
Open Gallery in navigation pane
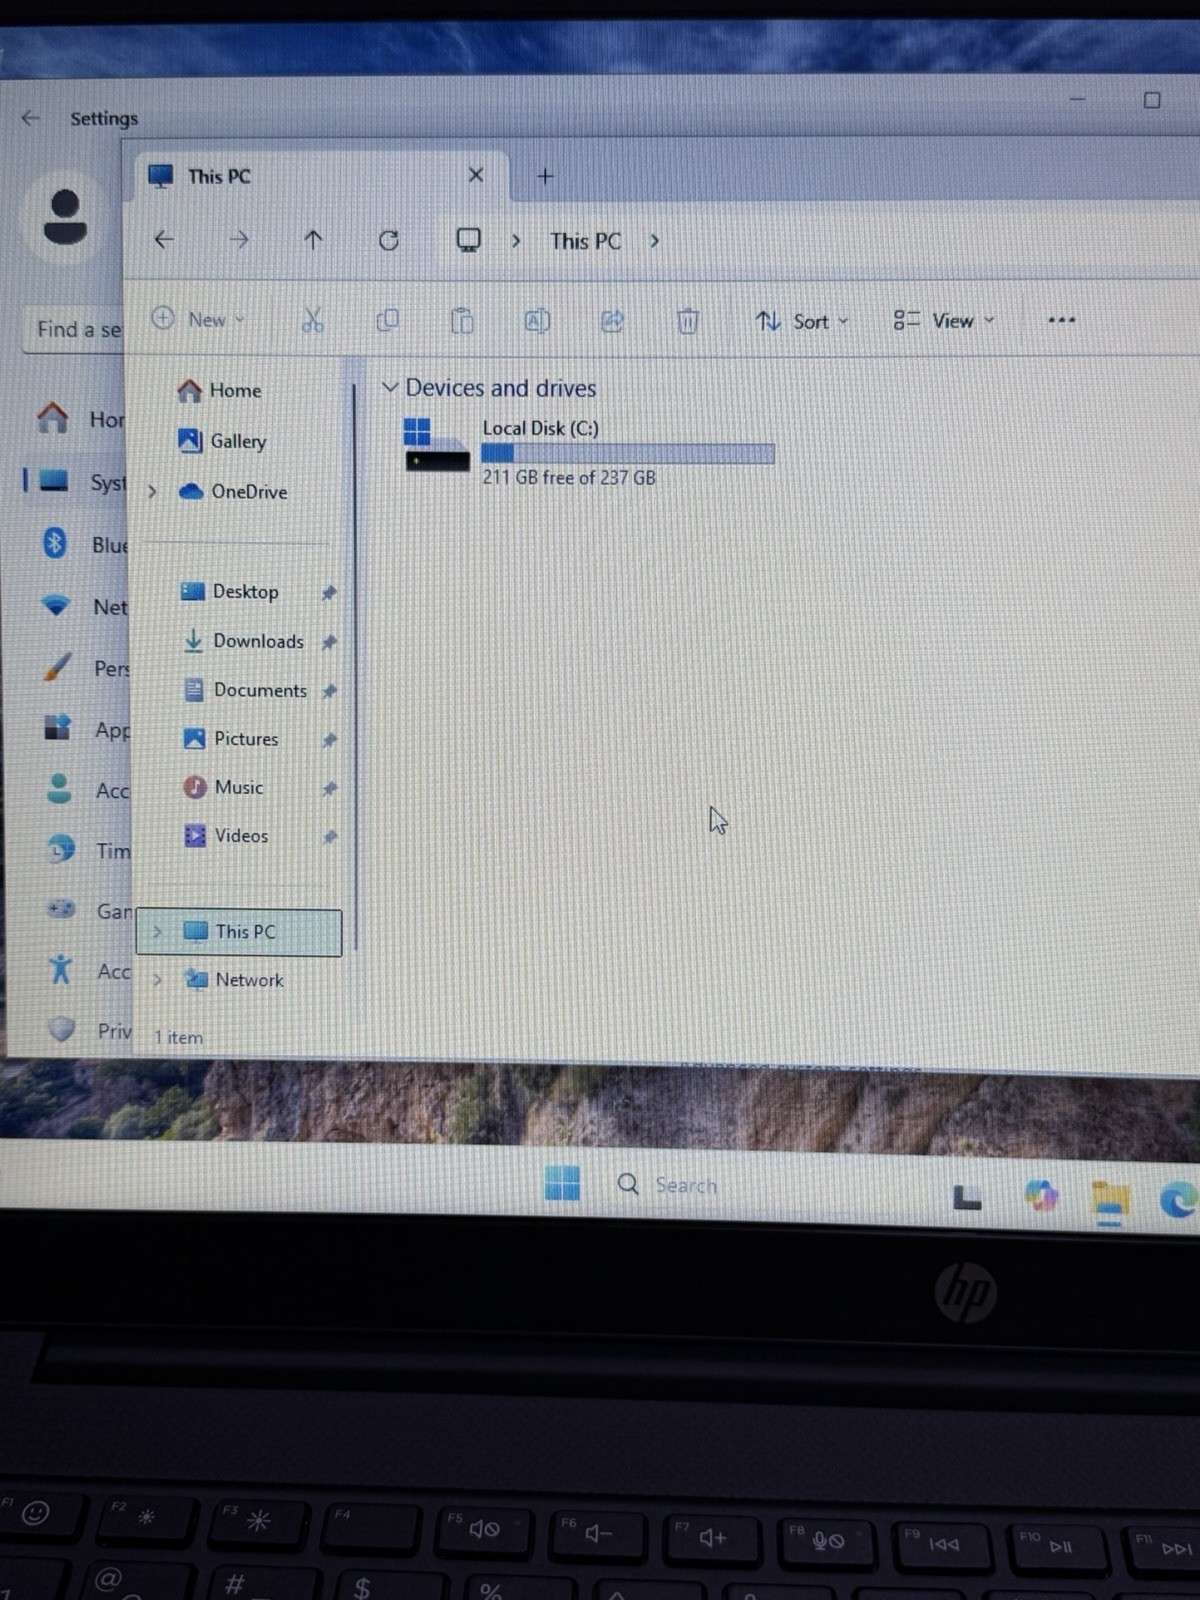(222, 441)
